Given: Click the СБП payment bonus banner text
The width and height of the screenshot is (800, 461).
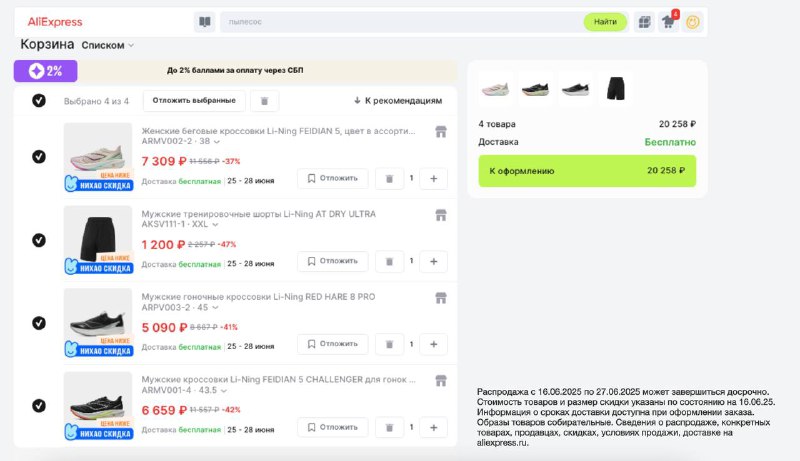Looking at the screenshot, I should pos(235,70).
